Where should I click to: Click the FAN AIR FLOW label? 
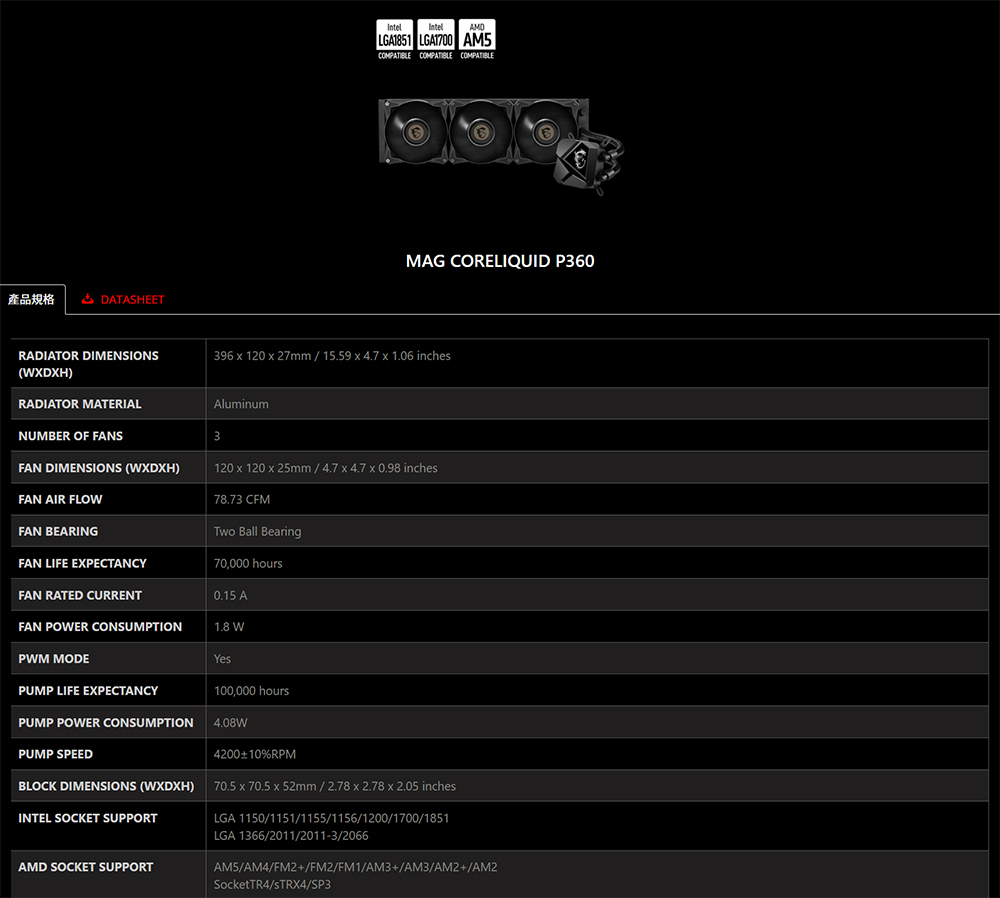click(60, 500)
